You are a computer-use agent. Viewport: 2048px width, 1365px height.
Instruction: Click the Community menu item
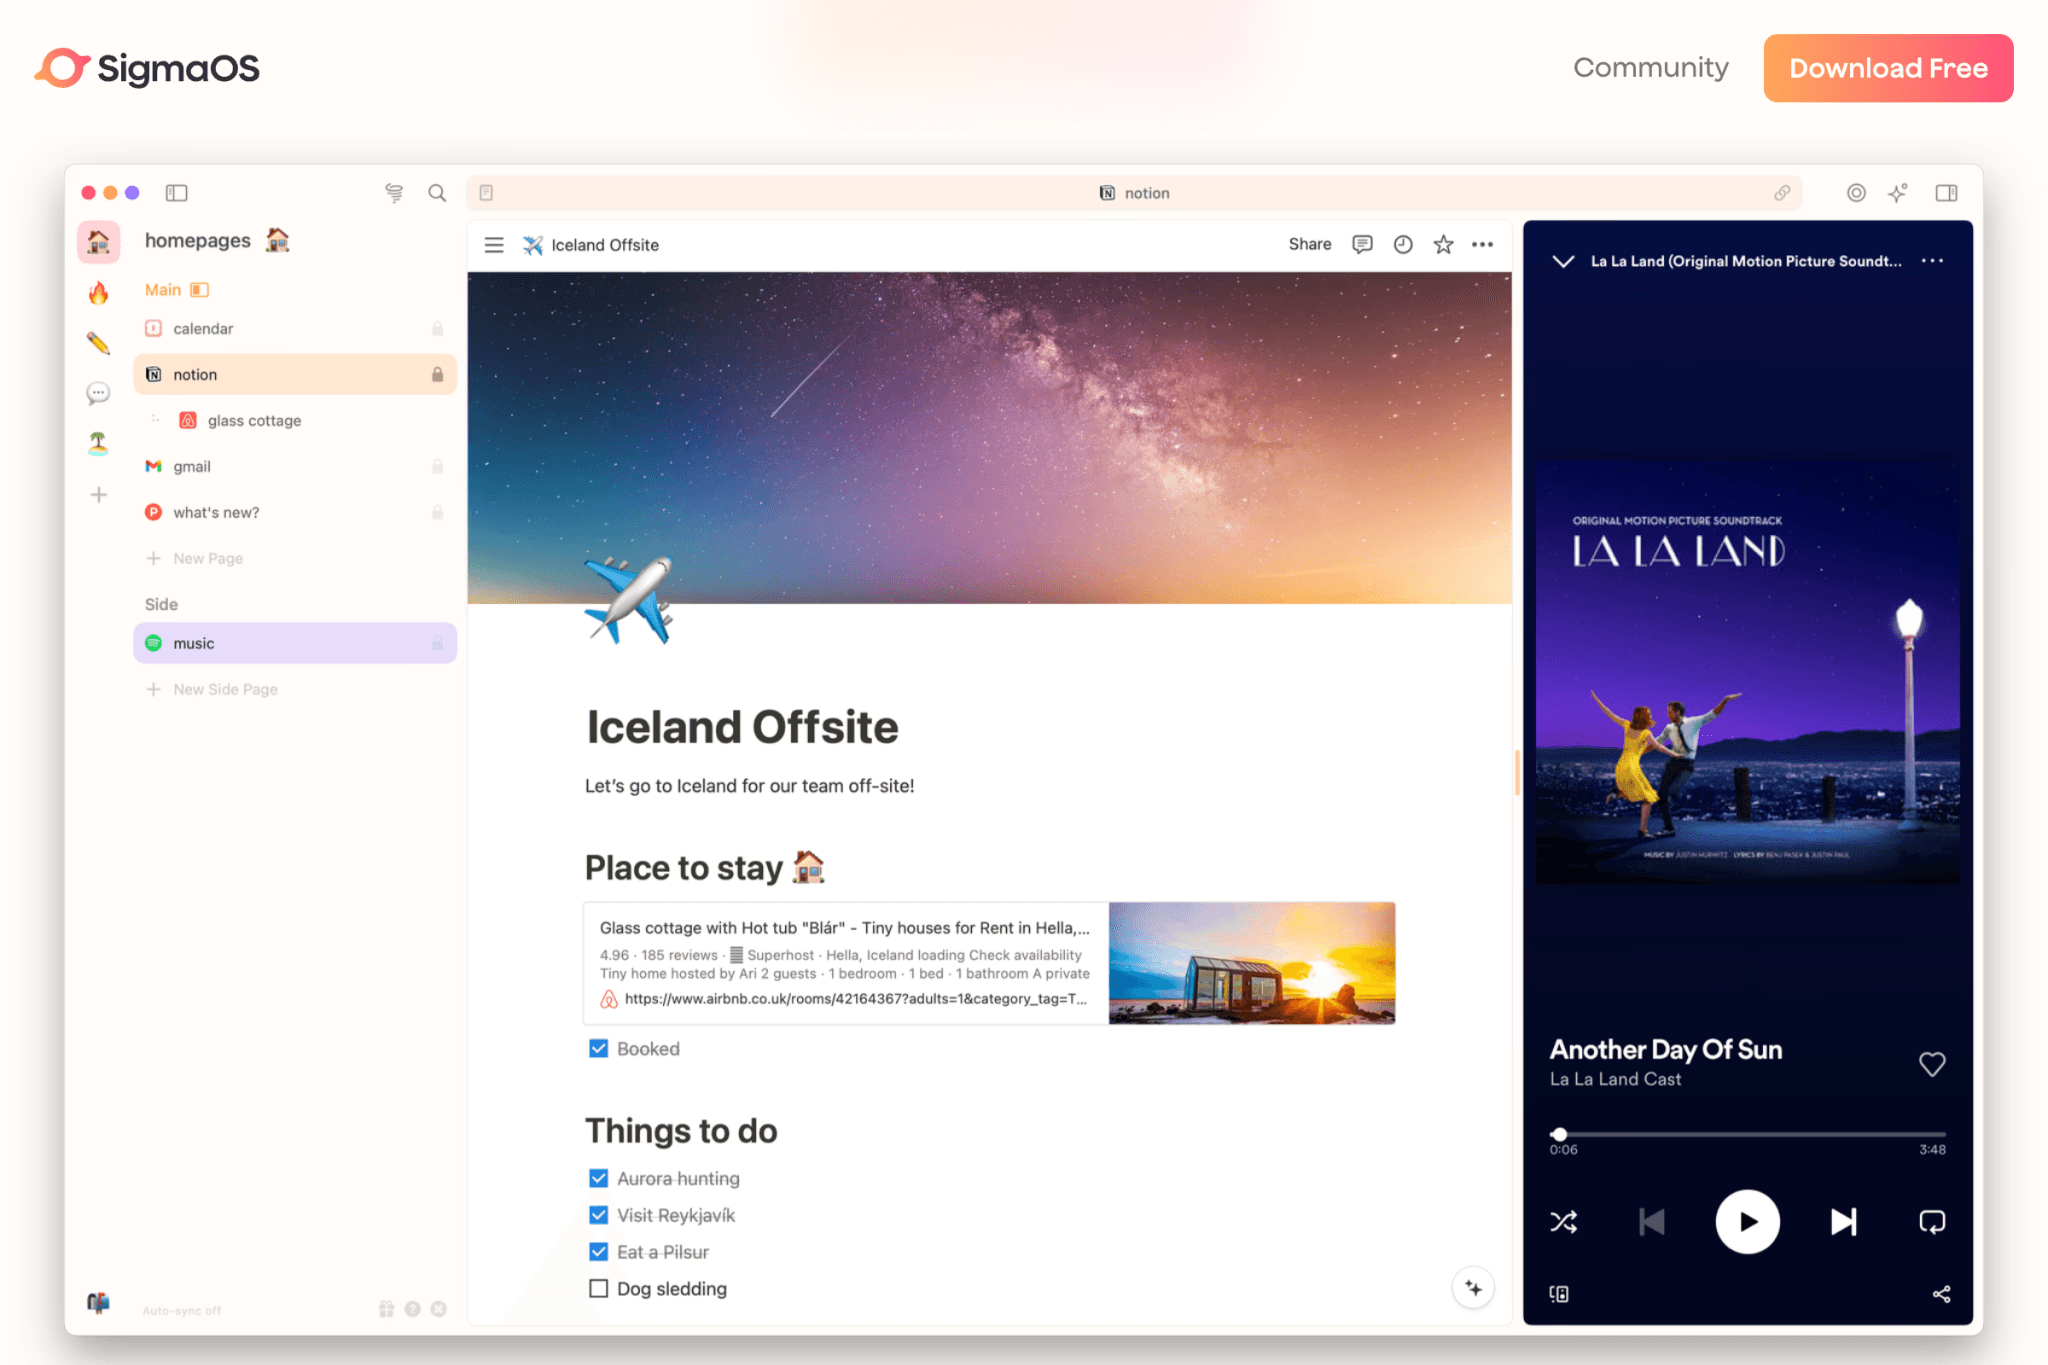point(1650,67)
